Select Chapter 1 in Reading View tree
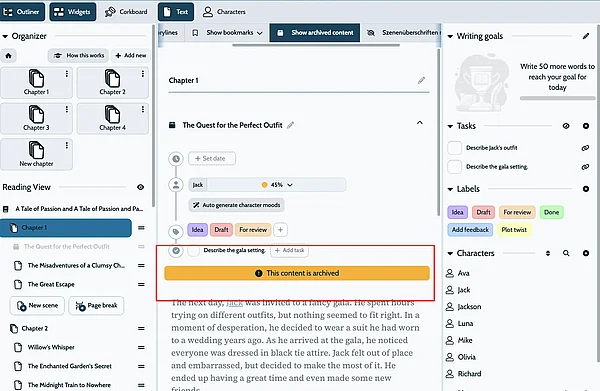Screen dimensions: 600x391 [x=66, y=228]
